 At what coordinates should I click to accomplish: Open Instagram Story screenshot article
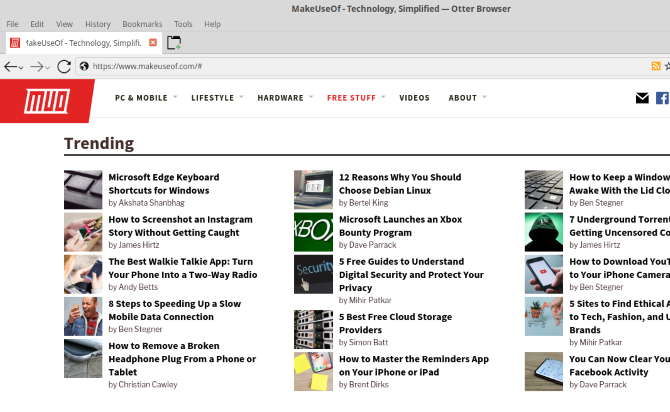(180, 226)
